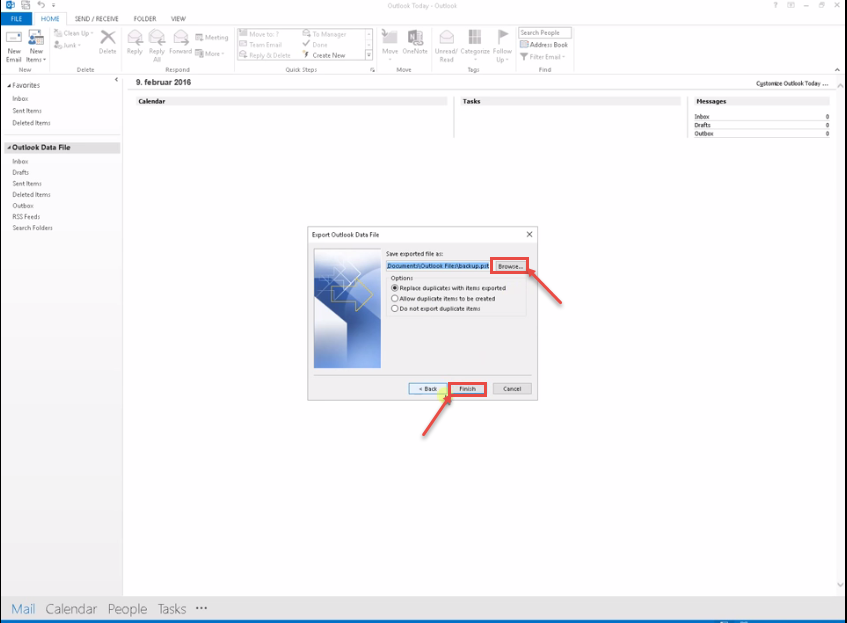
Task: Open the More respond dropdown
Action: tap(209, 53)
